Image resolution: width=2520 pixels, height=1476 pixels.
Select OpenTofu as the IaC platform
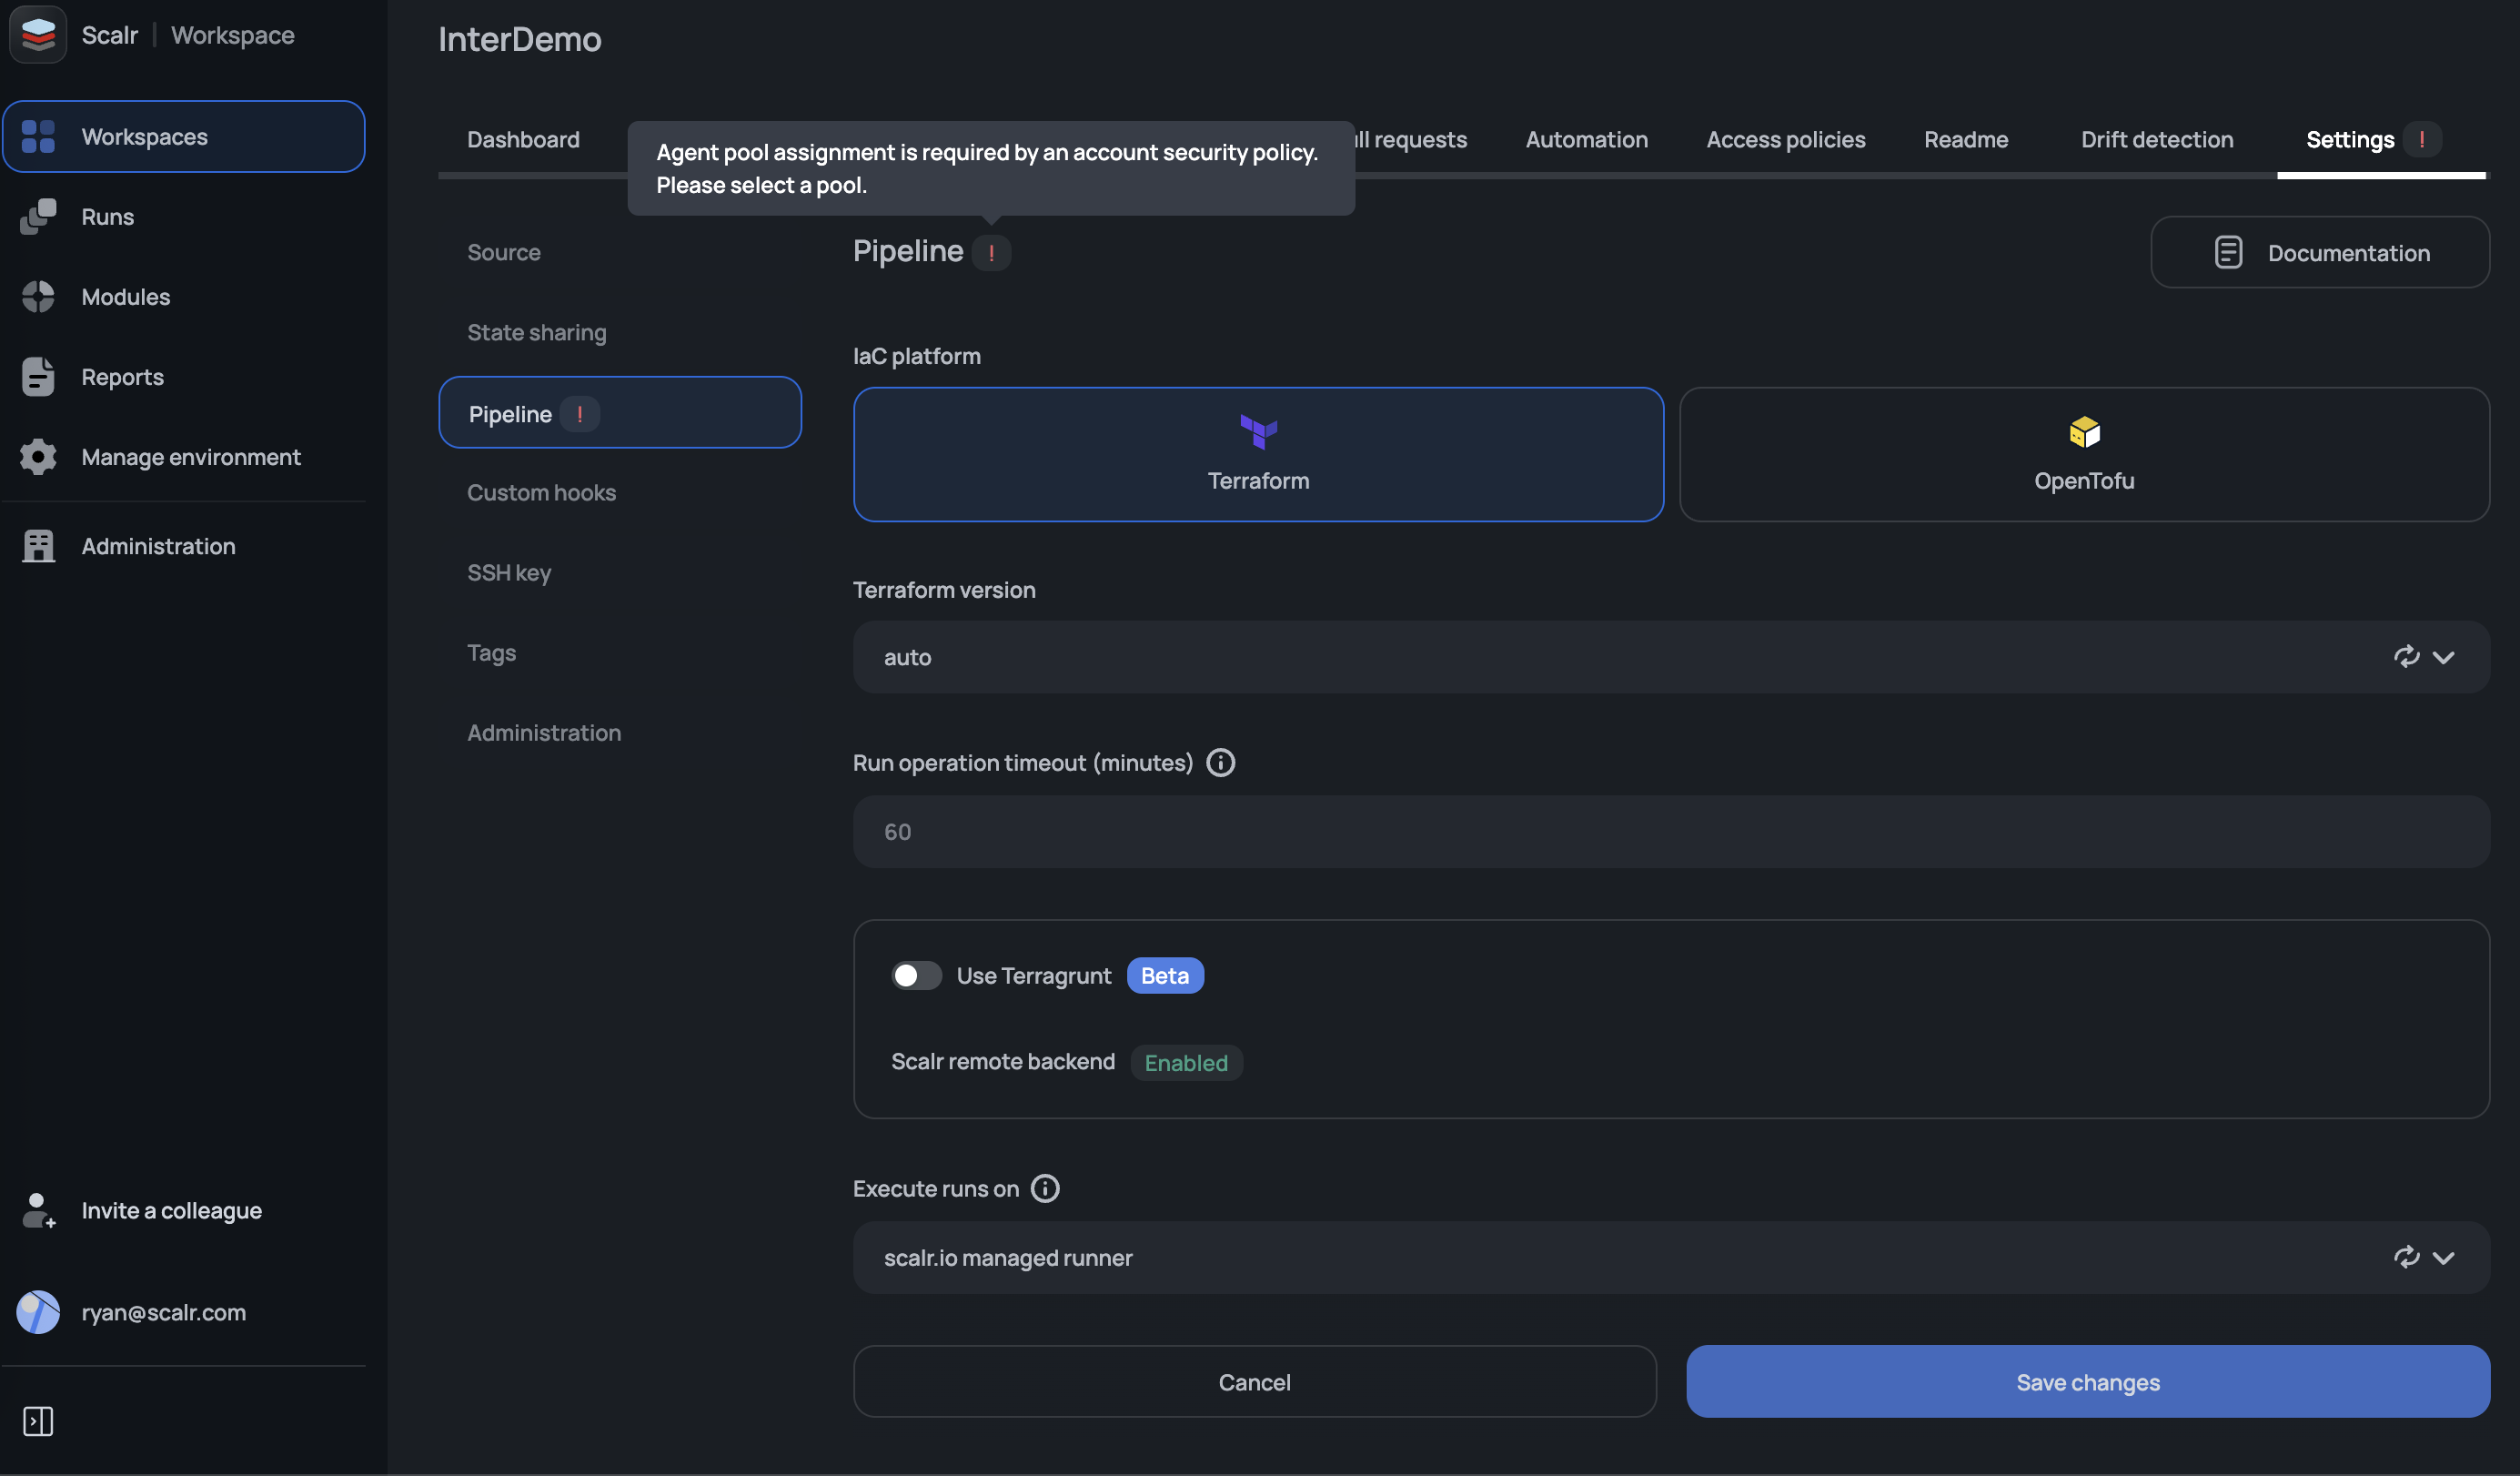2083,454
